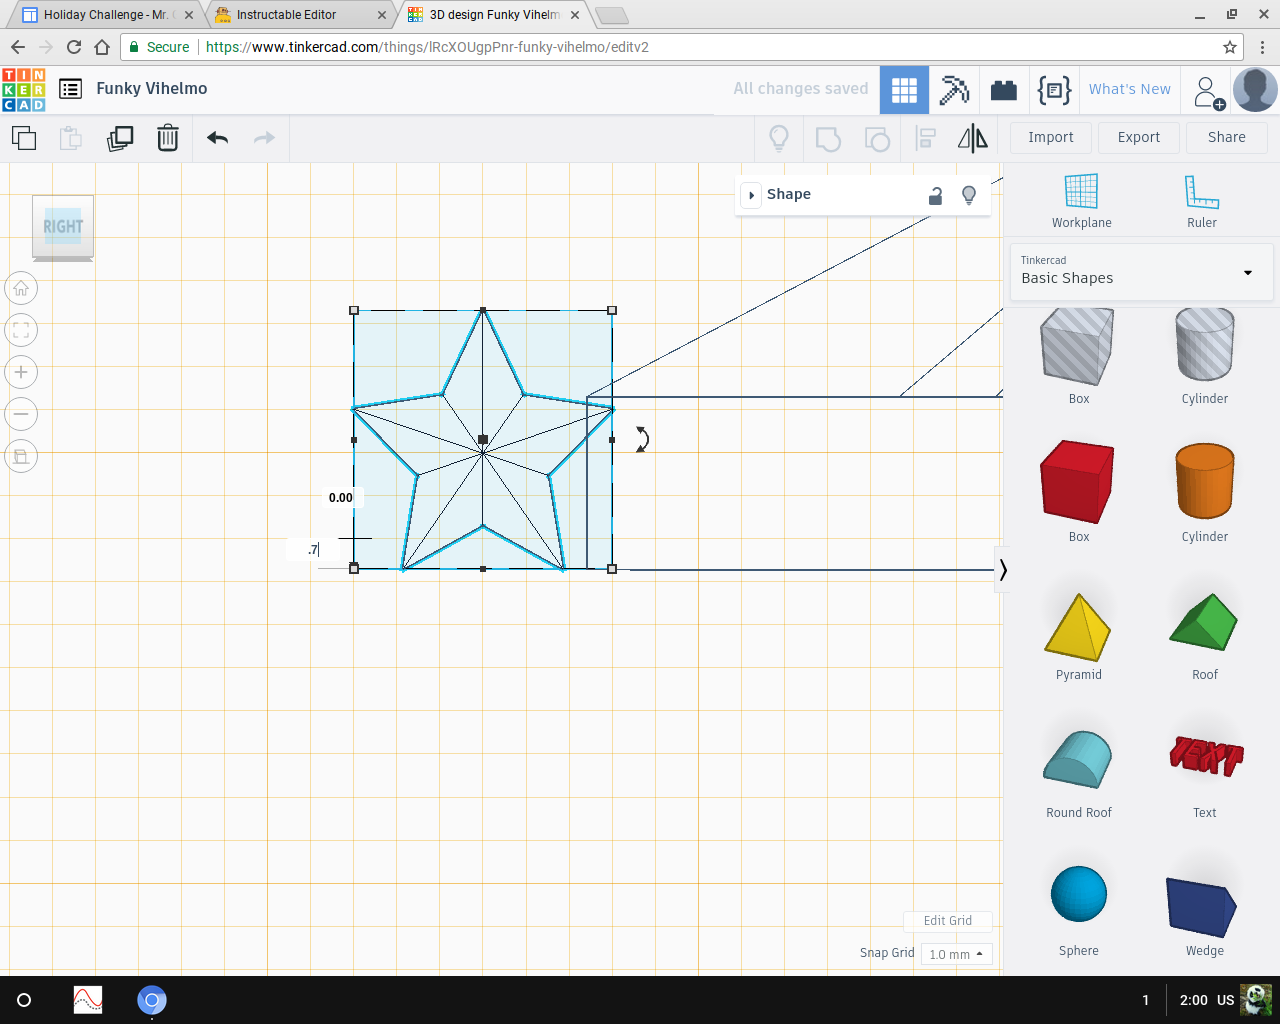Click the Share button
Viewport: 1280px width, 1024px height.
point(1227,138)
